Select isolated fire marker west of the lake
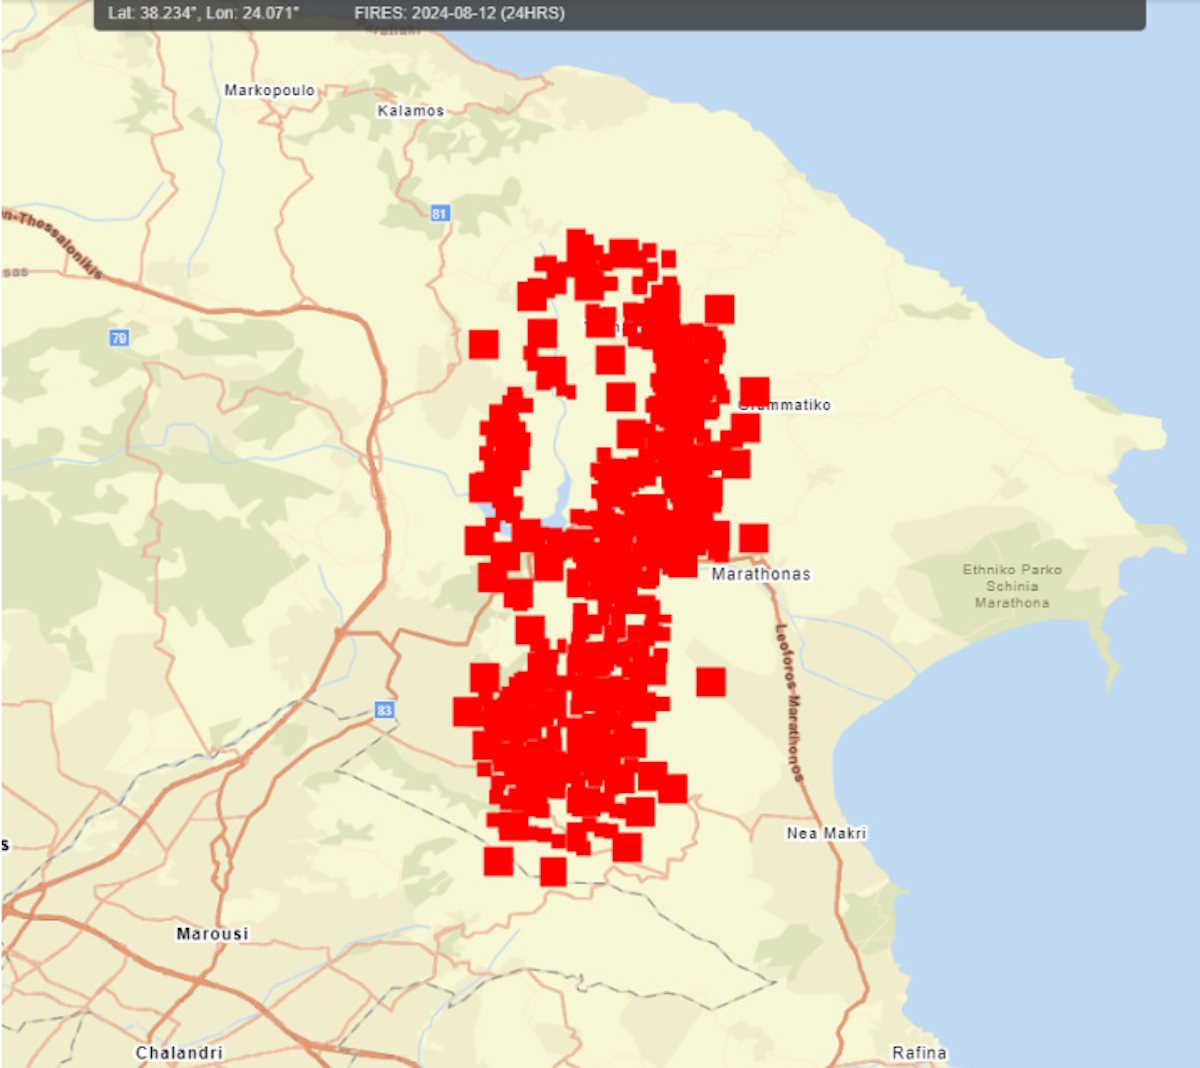 tap(484, 344)
